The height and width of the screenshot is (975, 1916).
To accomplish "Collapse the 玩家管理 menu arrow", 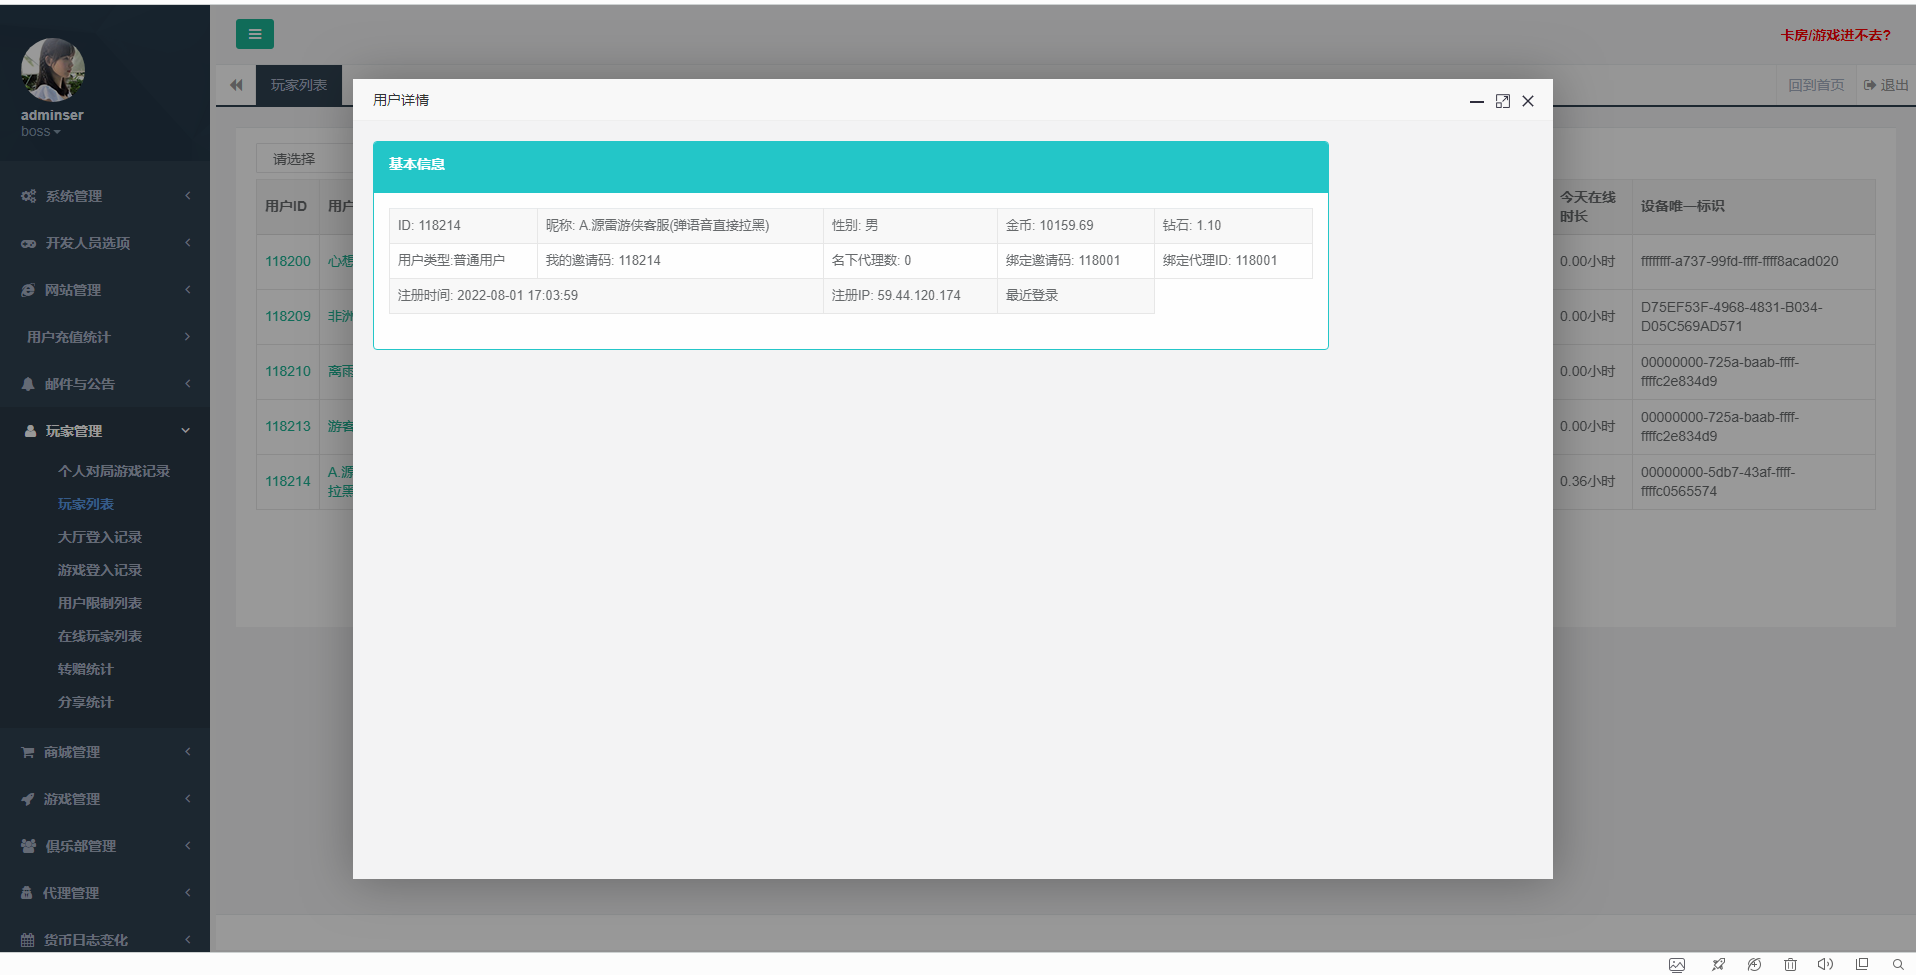I will (x=185, y=431).
